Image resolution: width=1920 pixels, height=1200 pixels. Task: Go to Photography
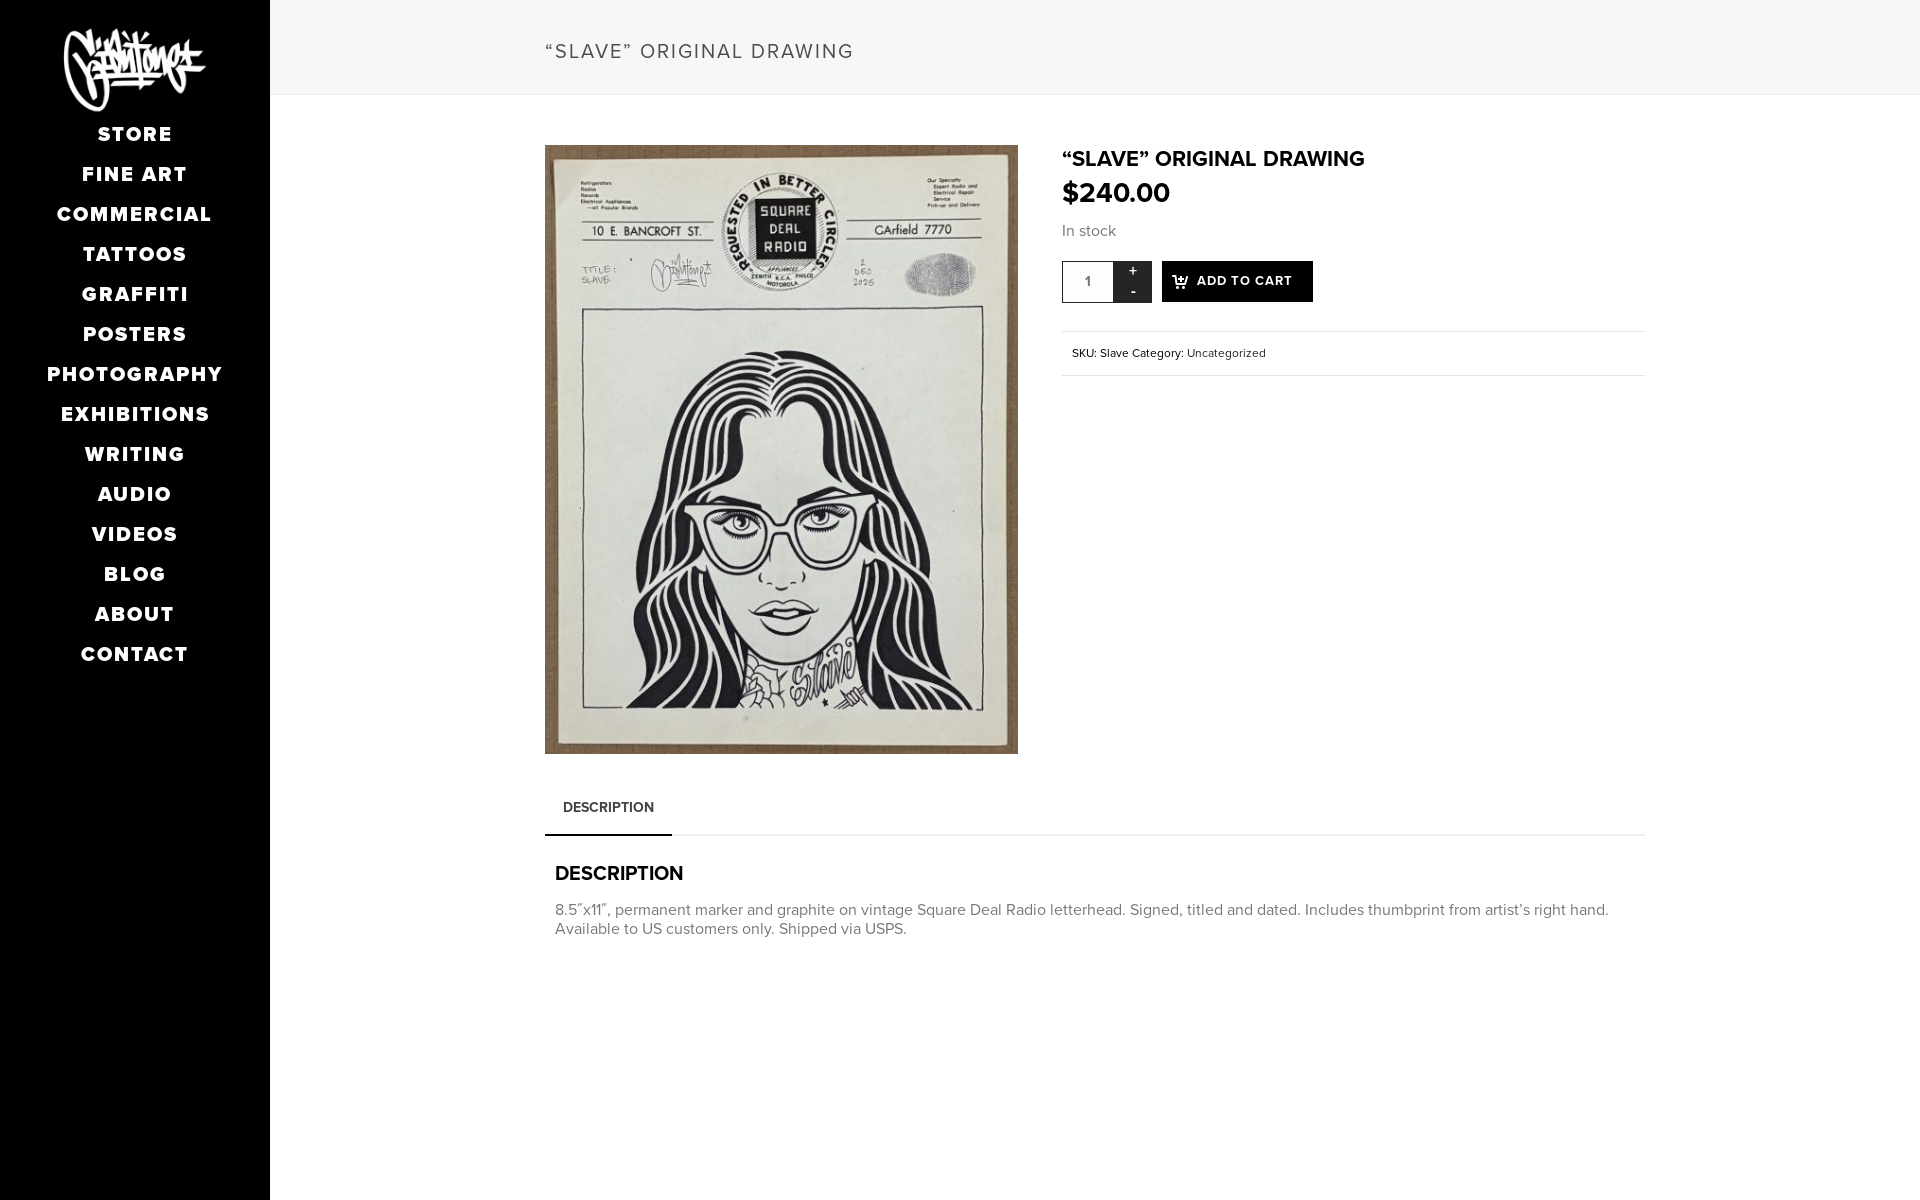coord(135,374)
